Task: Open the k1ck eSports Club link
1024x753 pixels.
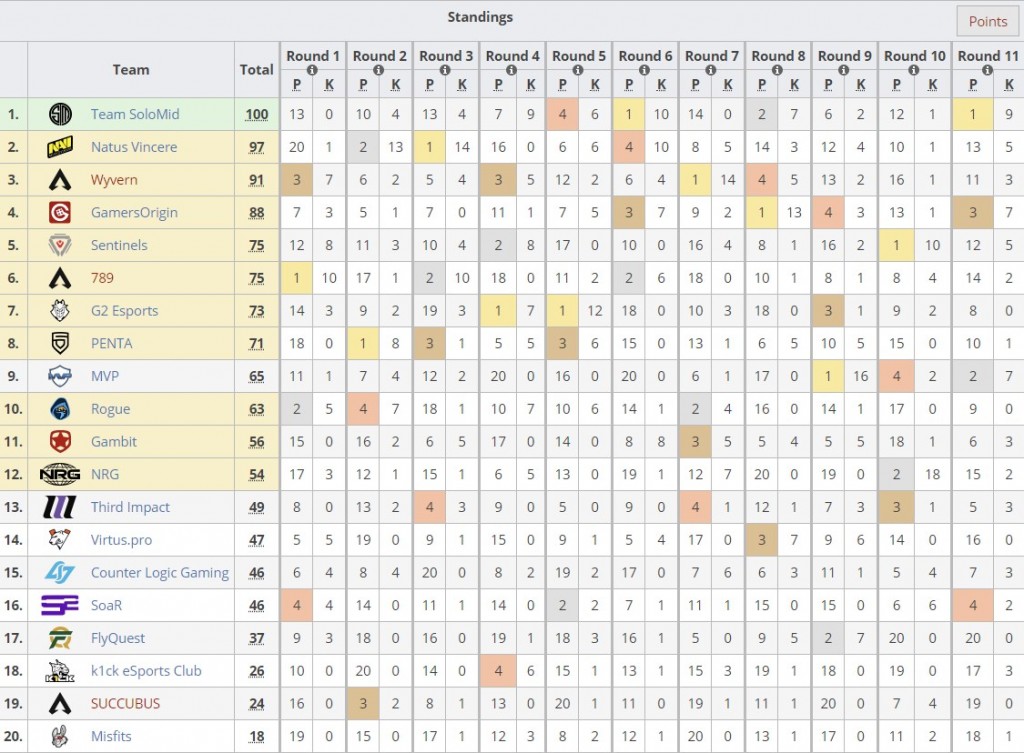Action: pyautogui.click(x=146, y=671)
